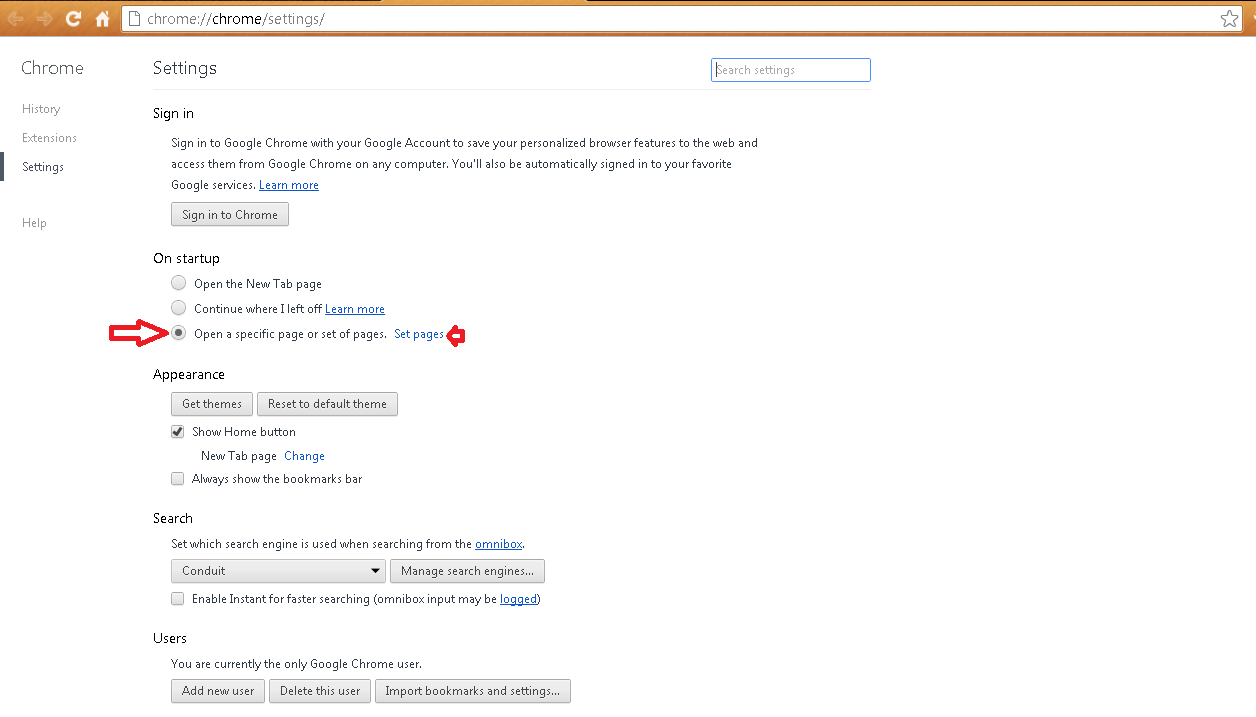The height and width of the screenshot is (717, 1256).
Task: Open Extensions in the sidebar
Action: (x=49, y=138)
